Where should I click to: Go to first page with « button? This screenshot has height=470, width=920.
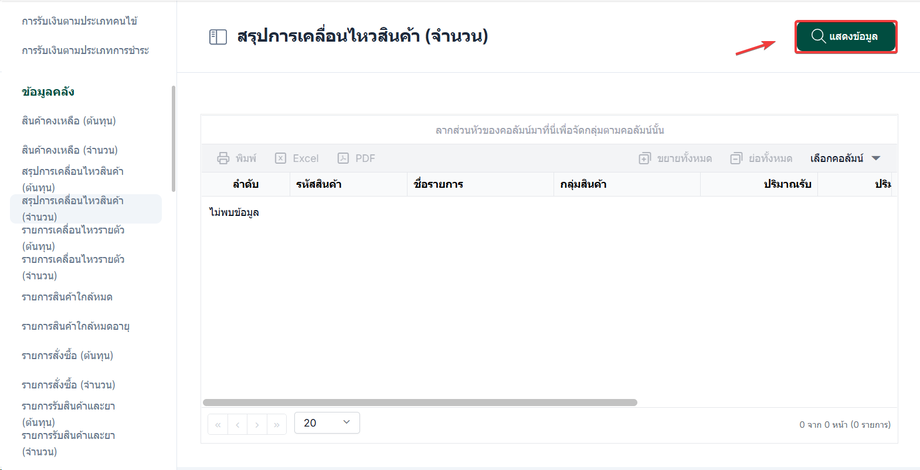pos(218,425)
